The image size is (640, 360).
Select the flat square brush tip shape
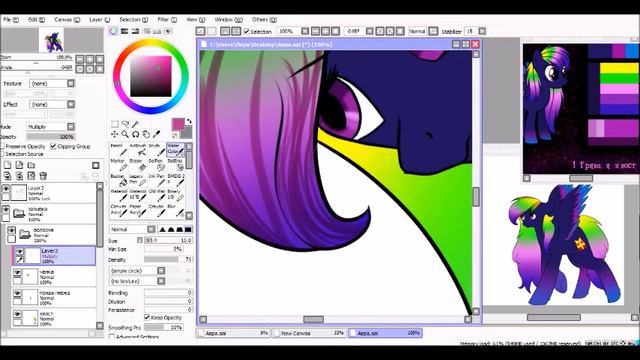click(188, 229)
